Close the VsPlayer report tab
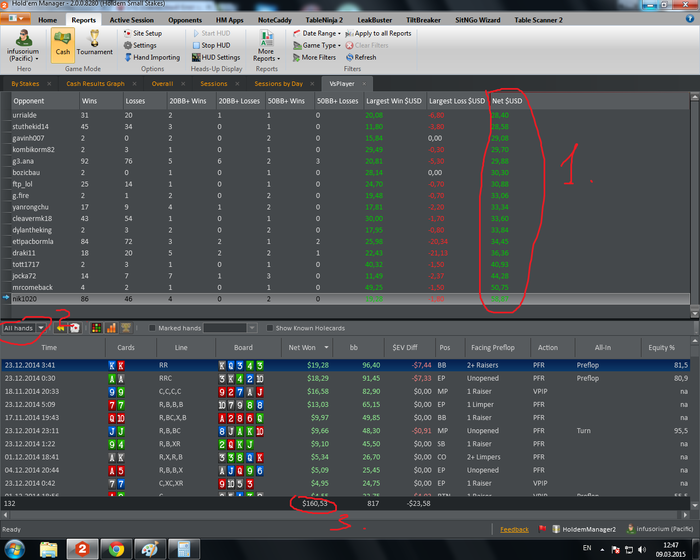 pos(364,84)
